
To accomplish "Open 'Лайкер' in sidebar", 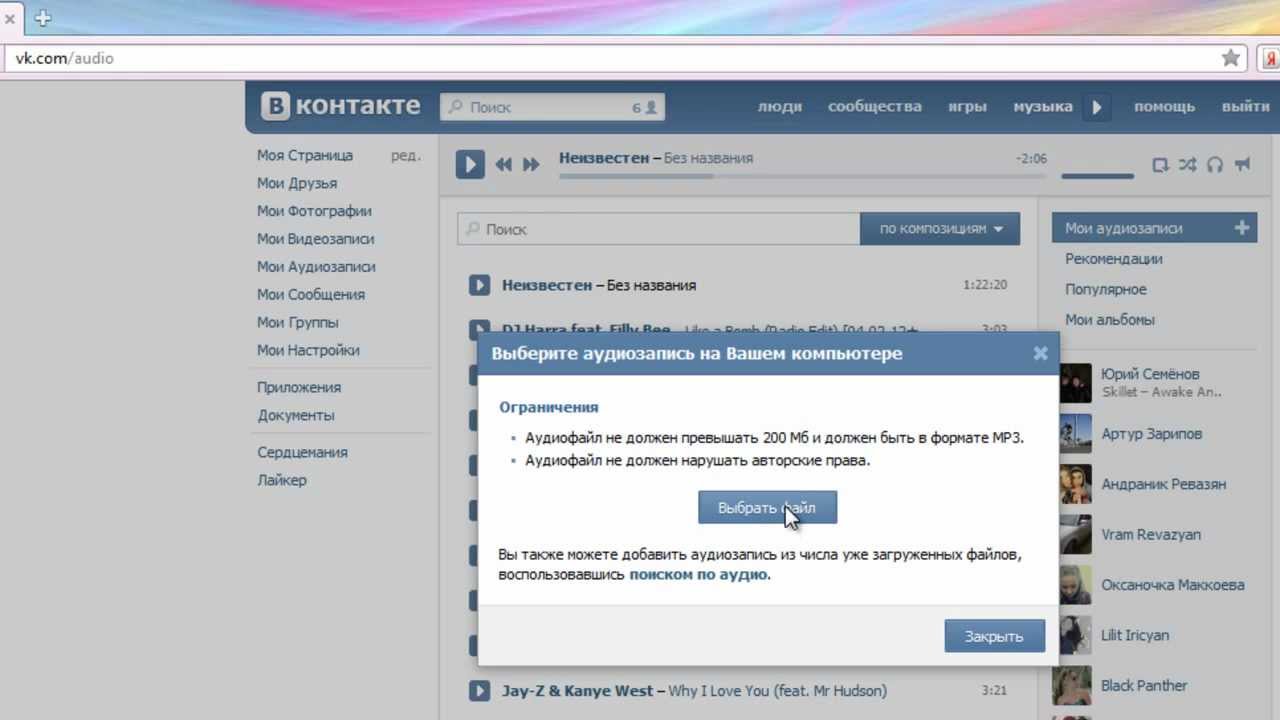I will pyautogui.click(x=282, y=481).
